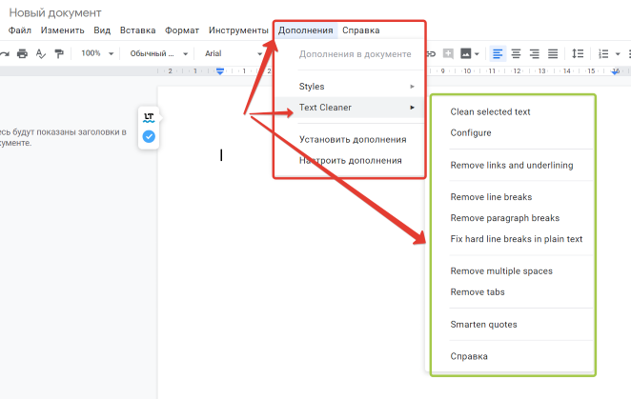The width and height of the screenshot is (631, 399).
Task: Click the left indent marker on ruler
Action: [x=220, y=71]
